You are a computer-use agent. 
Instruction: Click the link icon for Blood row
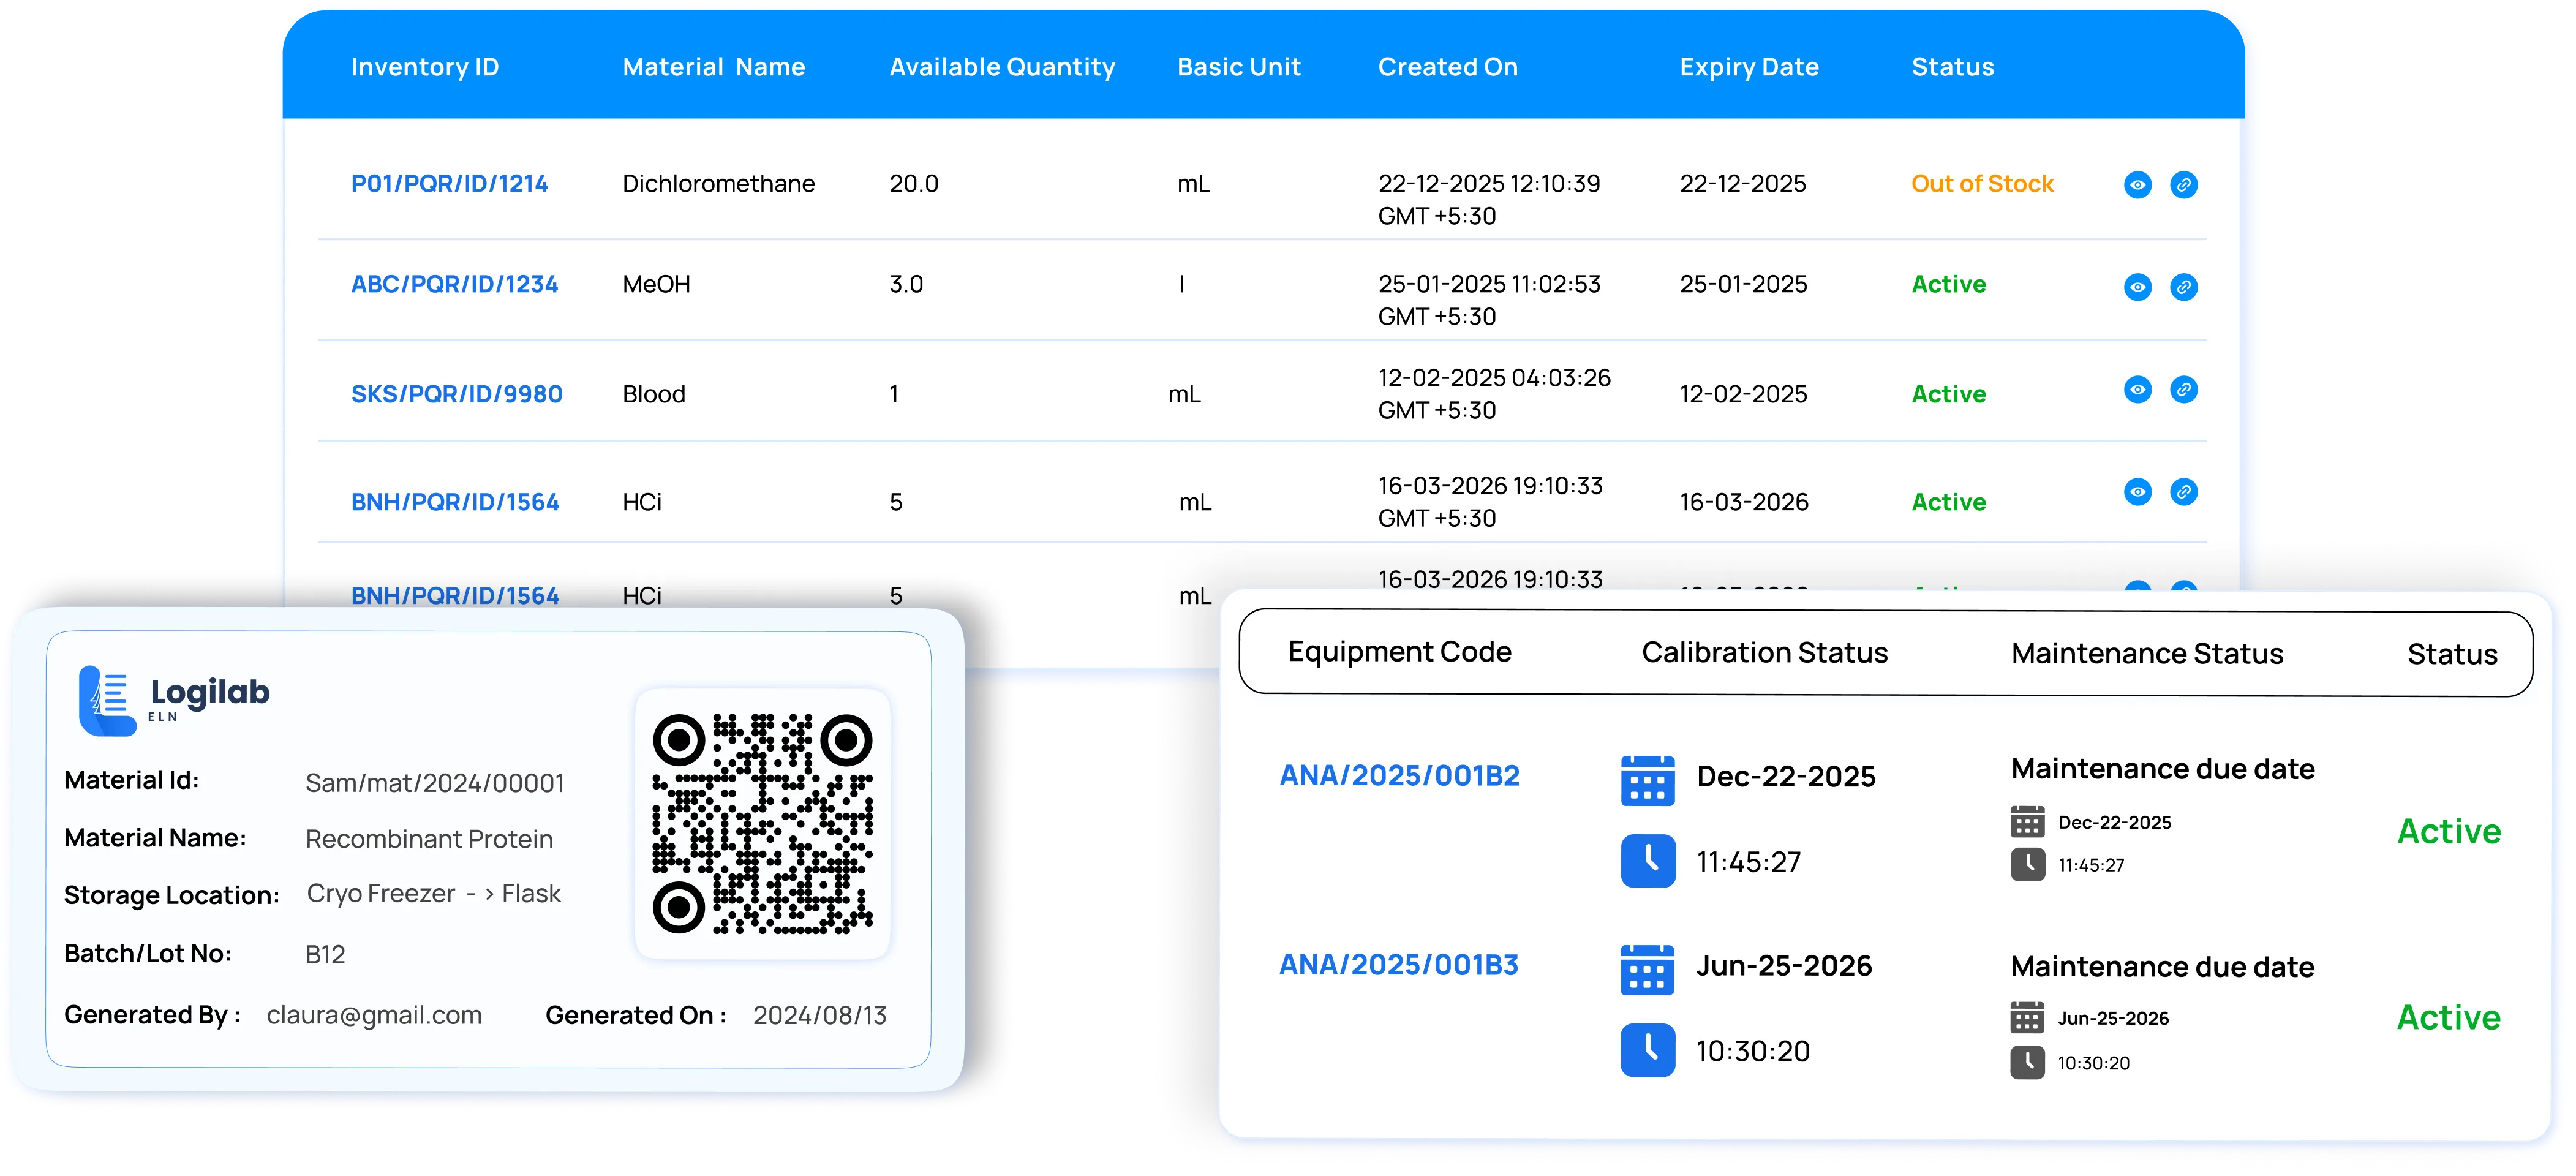[x=2183, y=390]
